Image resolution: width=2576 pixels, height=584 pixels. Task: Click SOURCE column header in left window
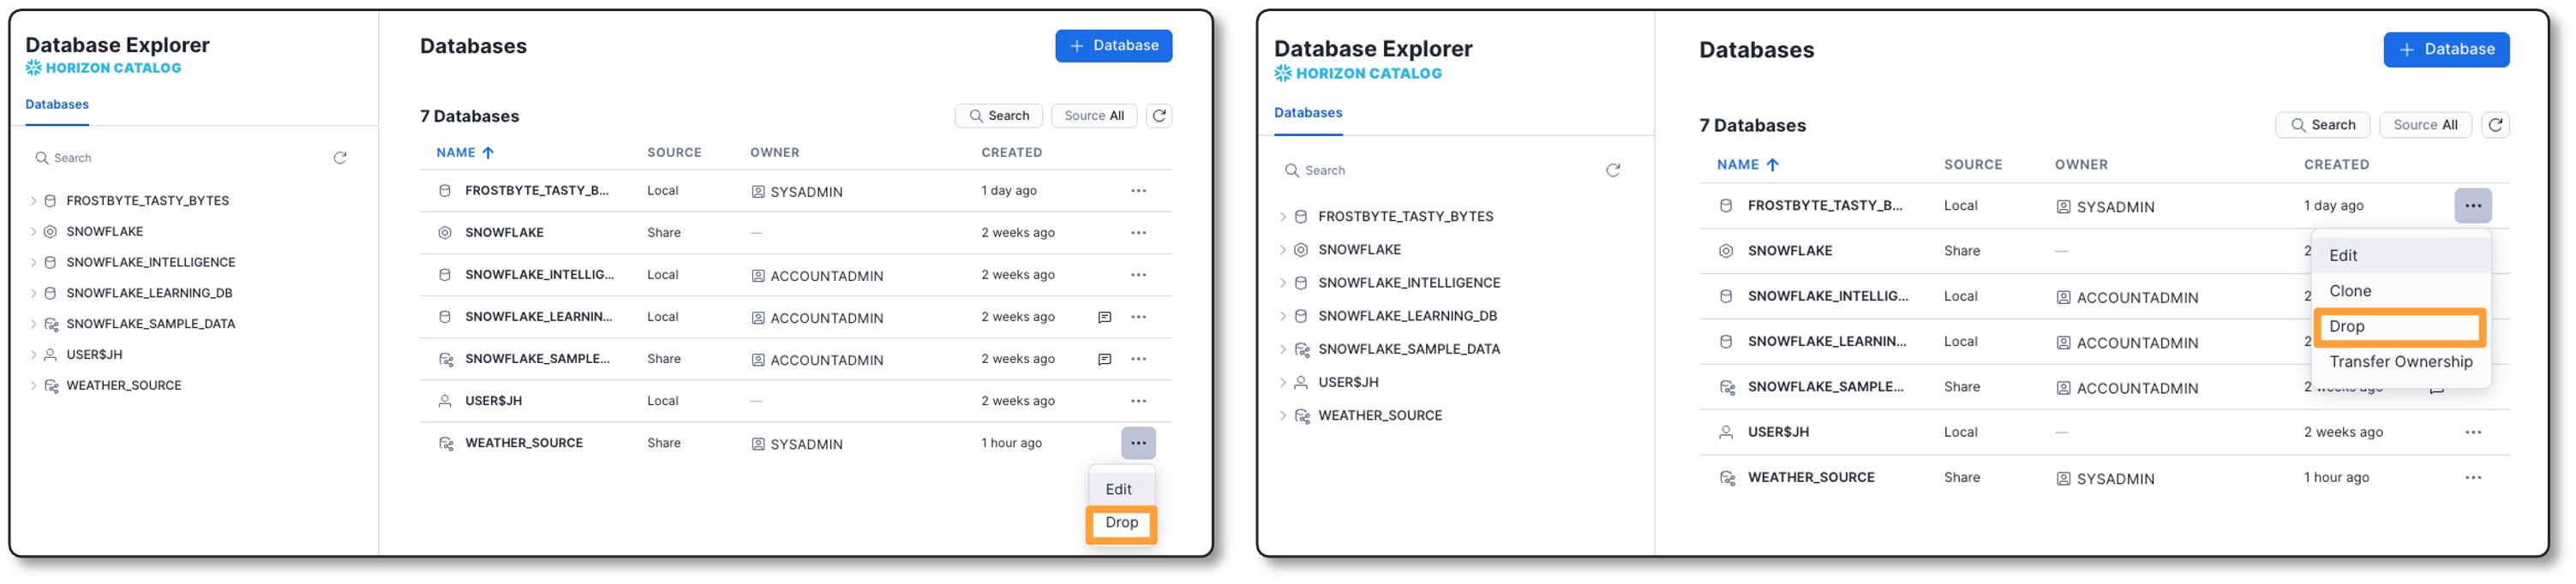[674, 153]
